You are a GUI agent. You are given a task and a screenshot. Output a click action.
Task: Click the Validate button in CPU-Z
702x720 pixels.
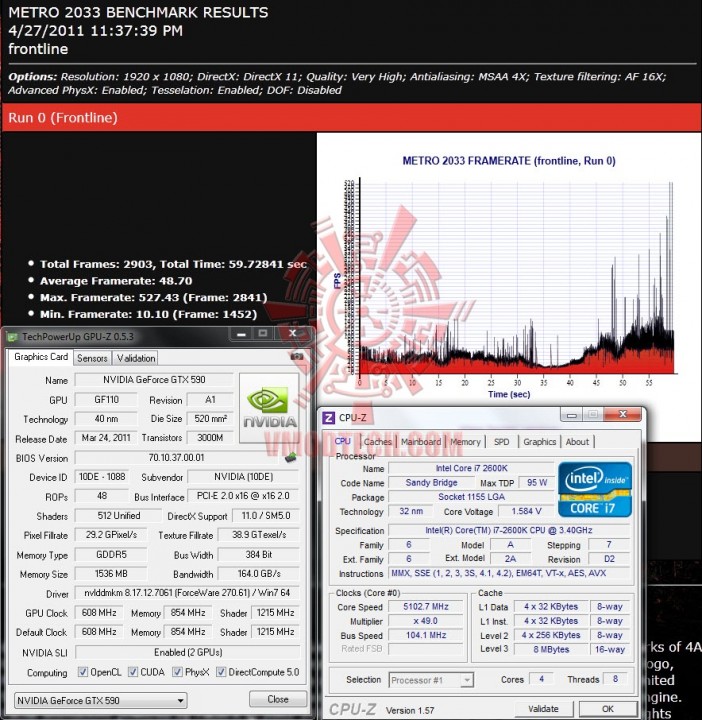click(x=543, y=709)
